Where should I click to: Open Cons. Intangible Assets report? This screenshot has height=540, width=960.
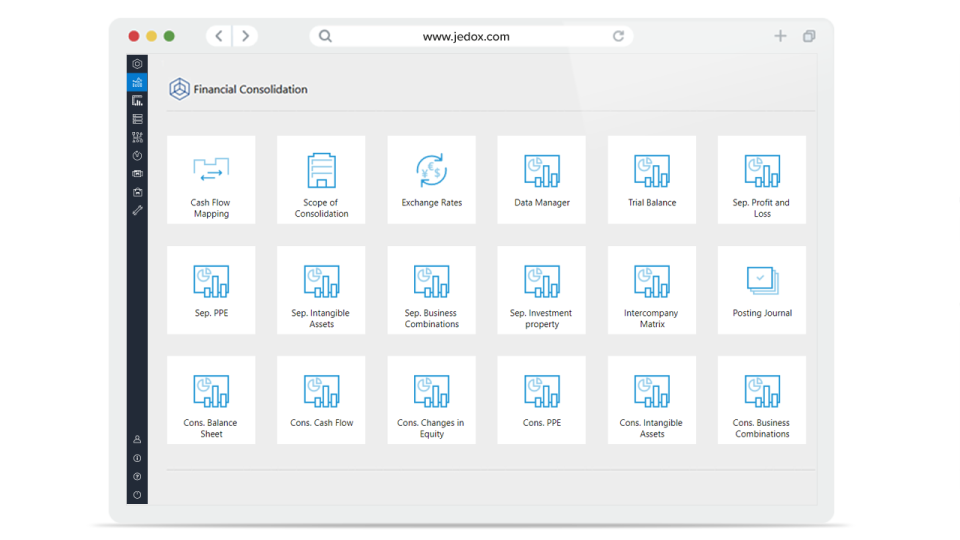(652, 400)
